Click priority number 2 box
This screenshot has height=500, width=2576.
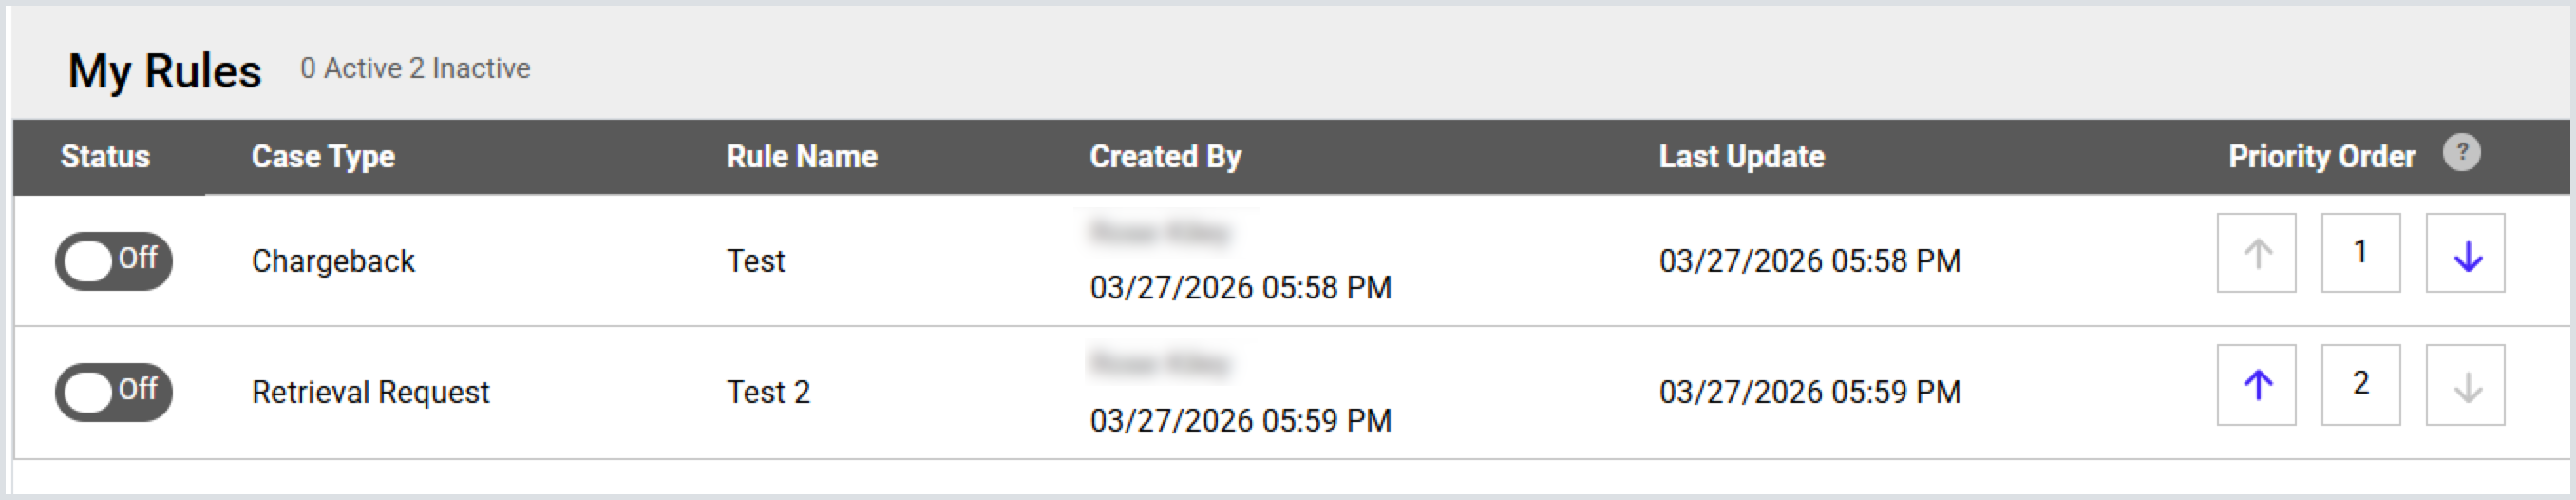coord(2360,385)
